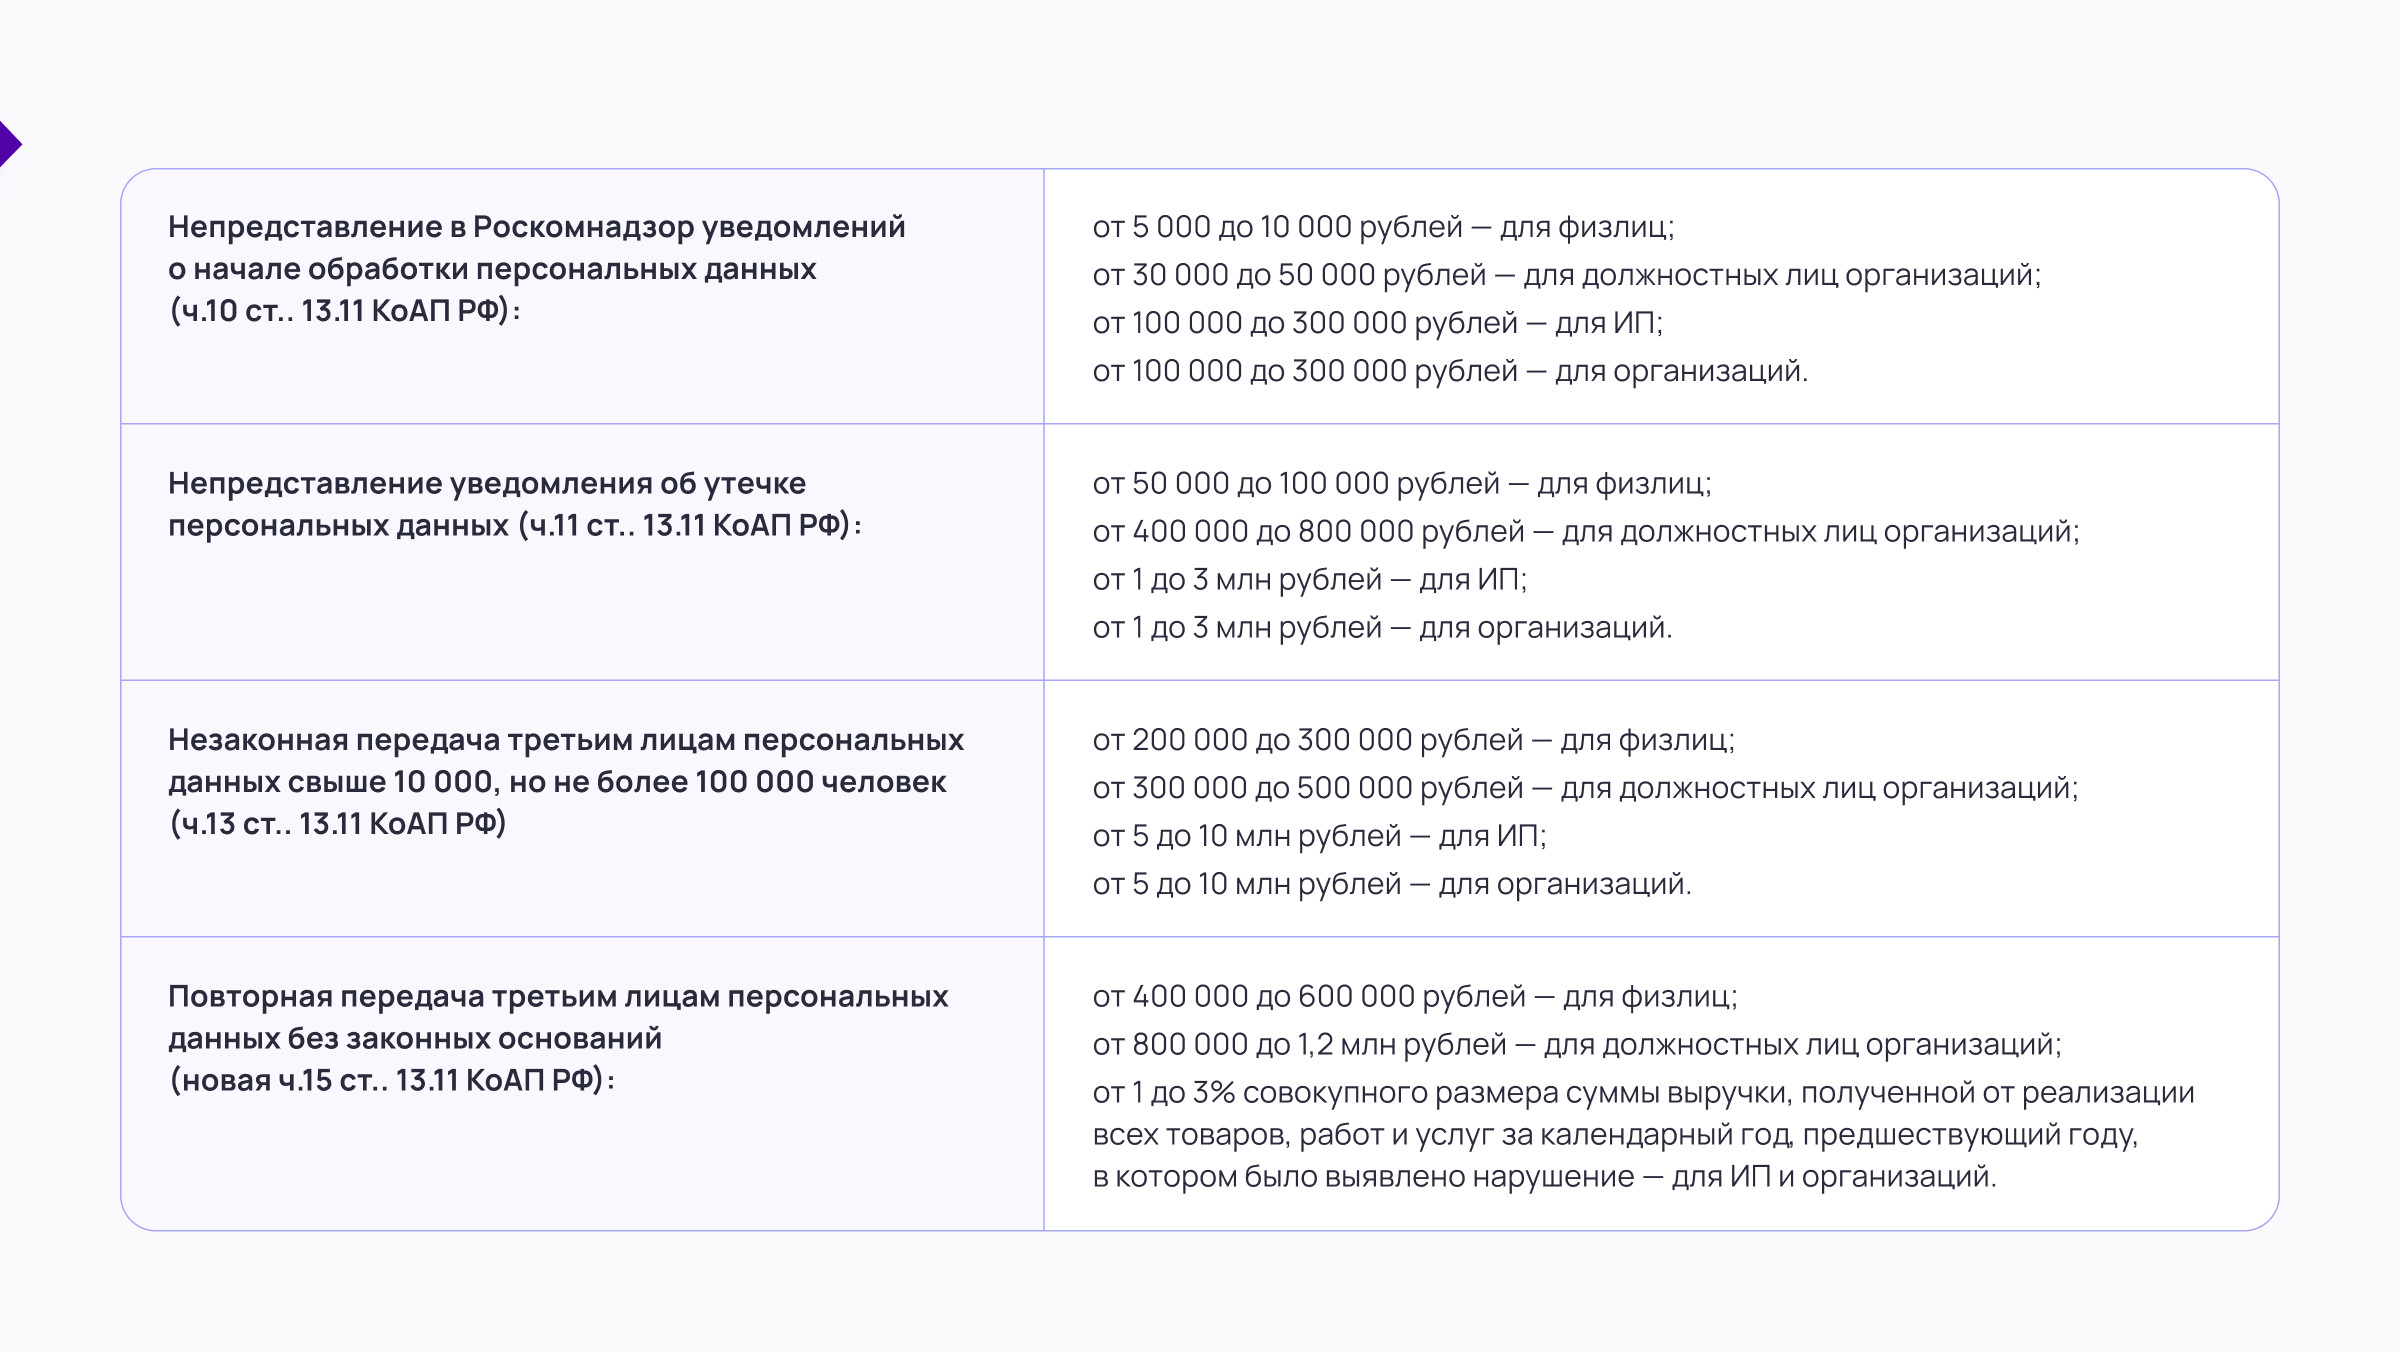Click the '30 000 до 50 000' officials fine
This screenshot has width=2400, height=1352.
tap(1565, 275)
